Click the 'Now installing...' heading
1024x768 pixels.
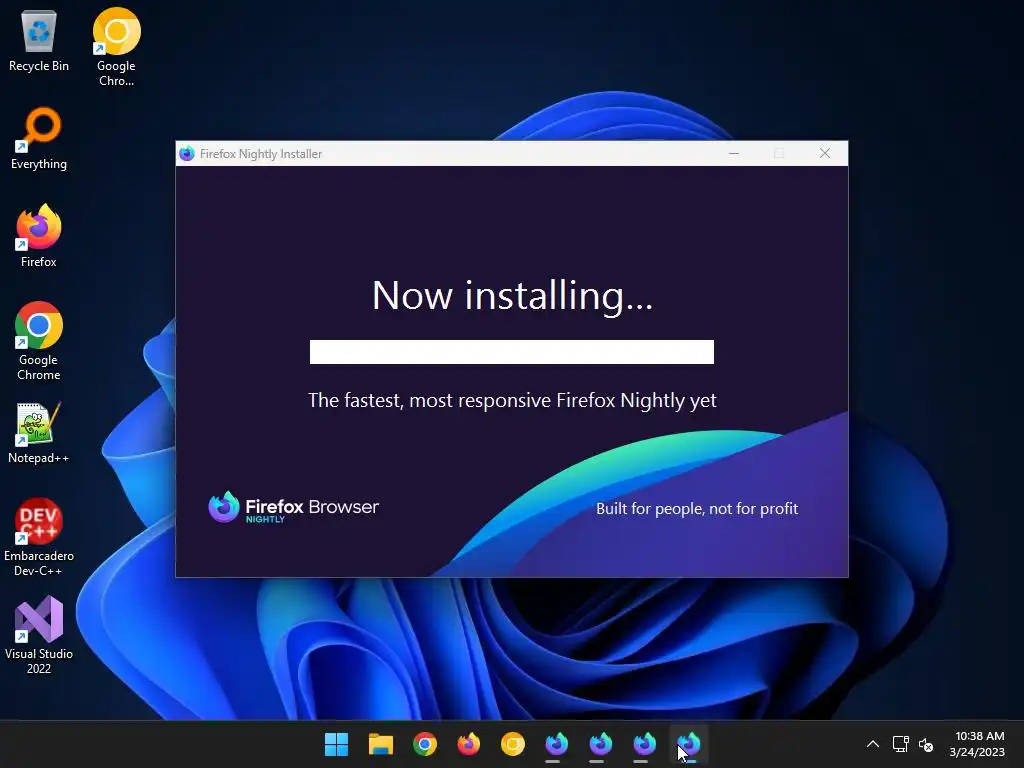(x=513, y=296)
